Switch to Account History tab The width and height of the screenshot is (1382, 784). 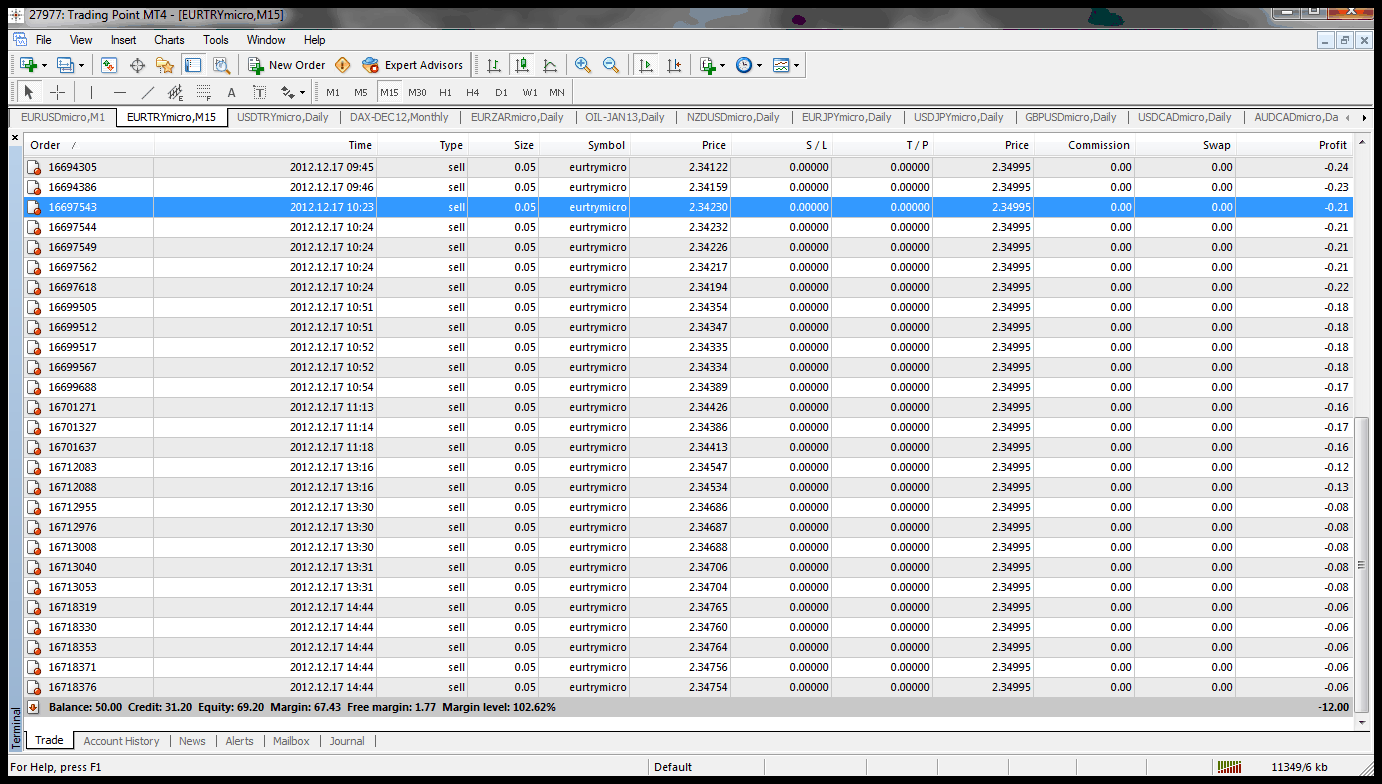[x=121, y=741]
